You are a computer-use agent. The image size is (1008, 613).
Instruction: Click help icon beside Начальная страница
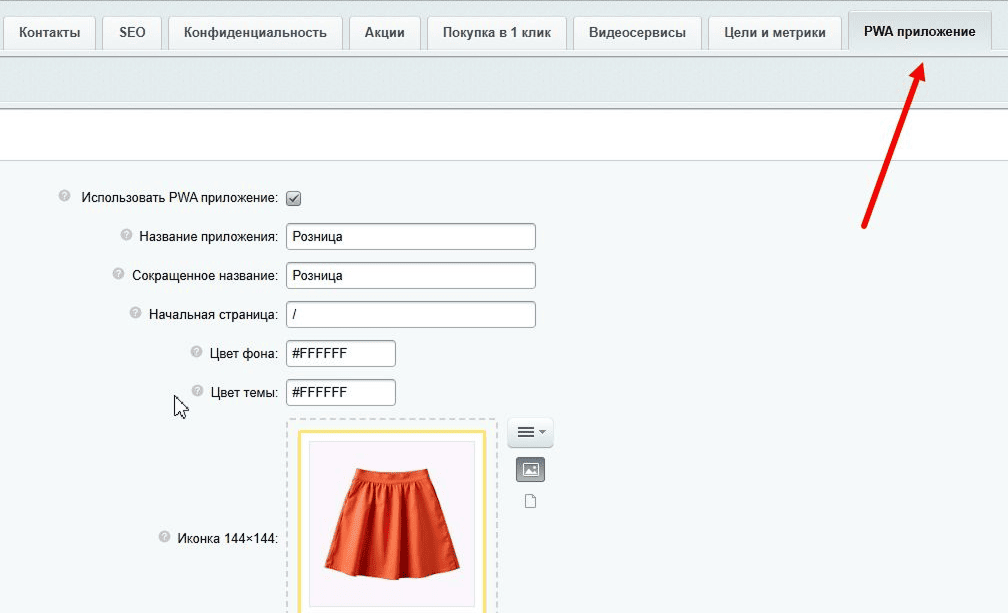(136, 313)
